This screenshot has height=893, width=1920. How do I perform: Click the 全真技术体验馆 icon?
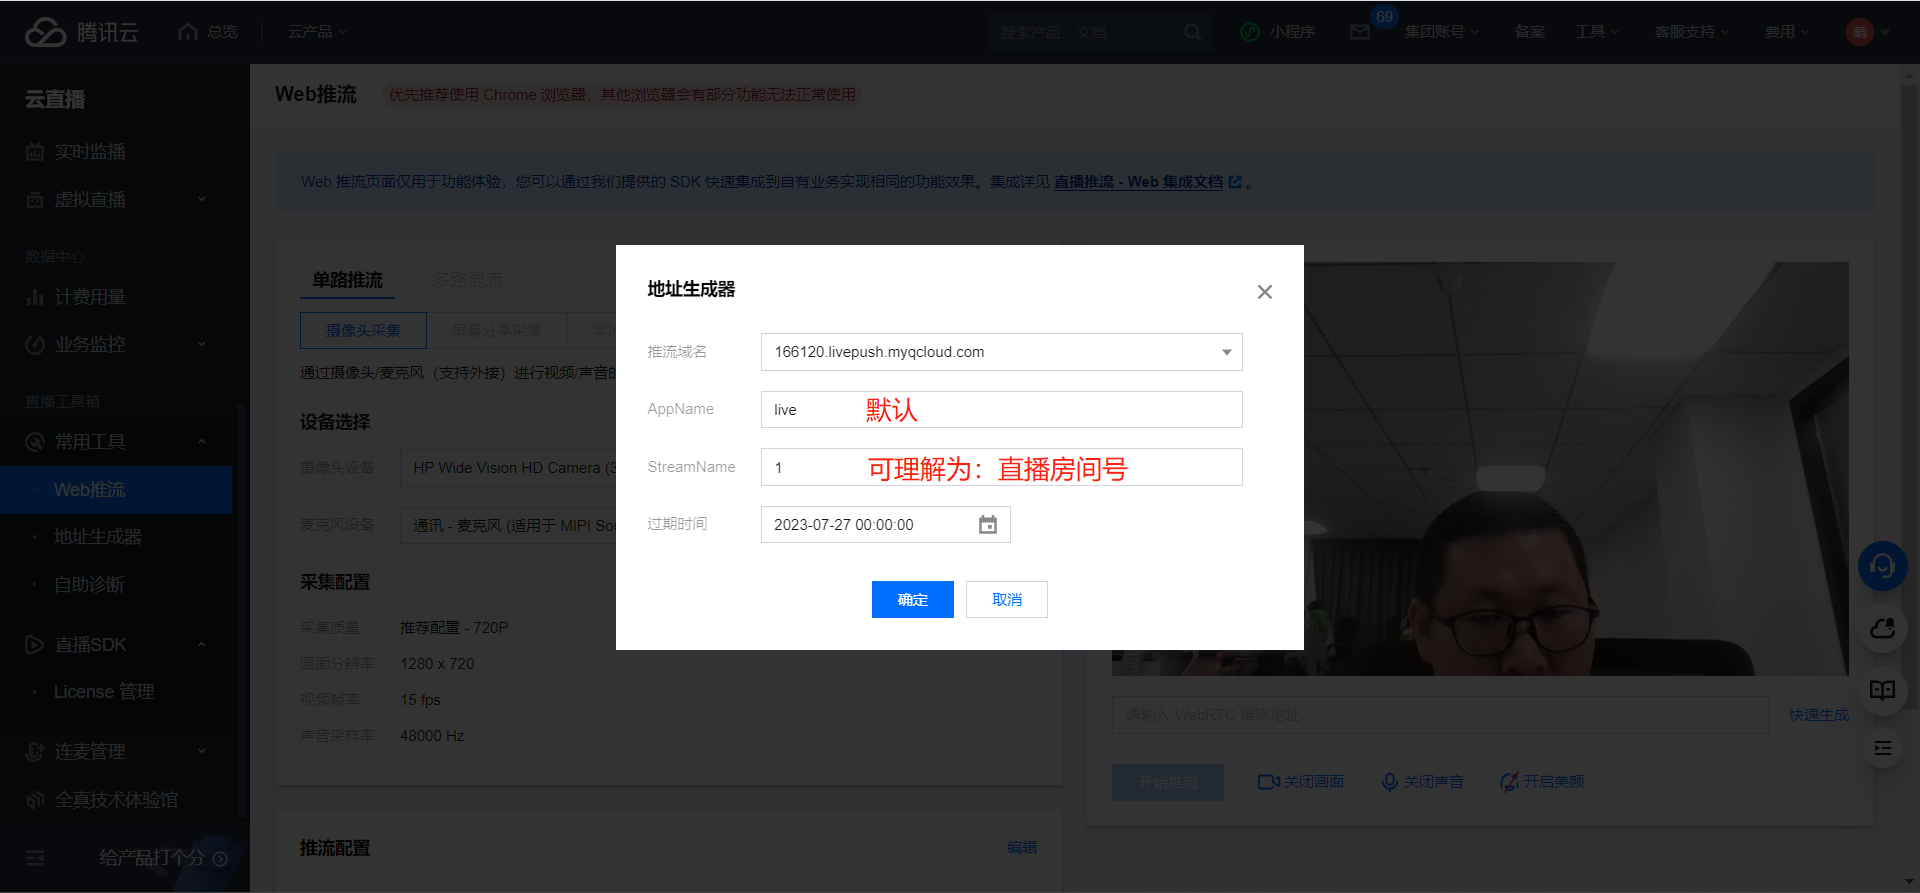pos(35,800)
